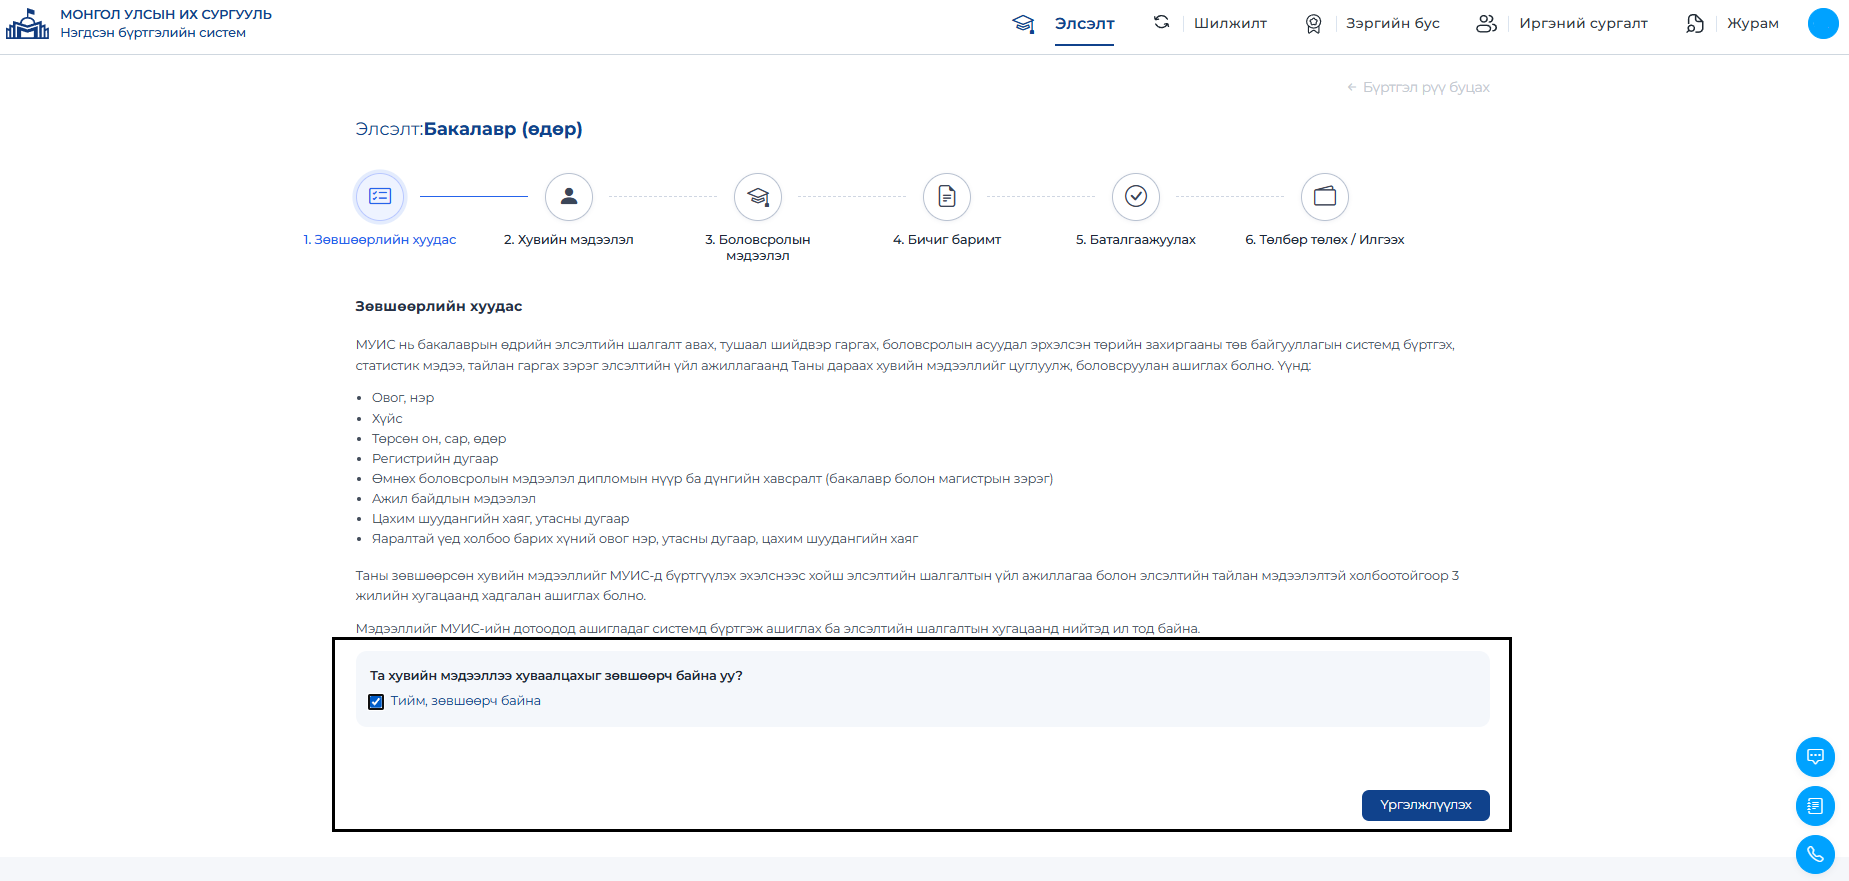Click the 'МОНГОЛ УЛСЫН ИХ СУРГУУЛЬ' site title
The image size is (1849, 881).
[x=166, y=15]
